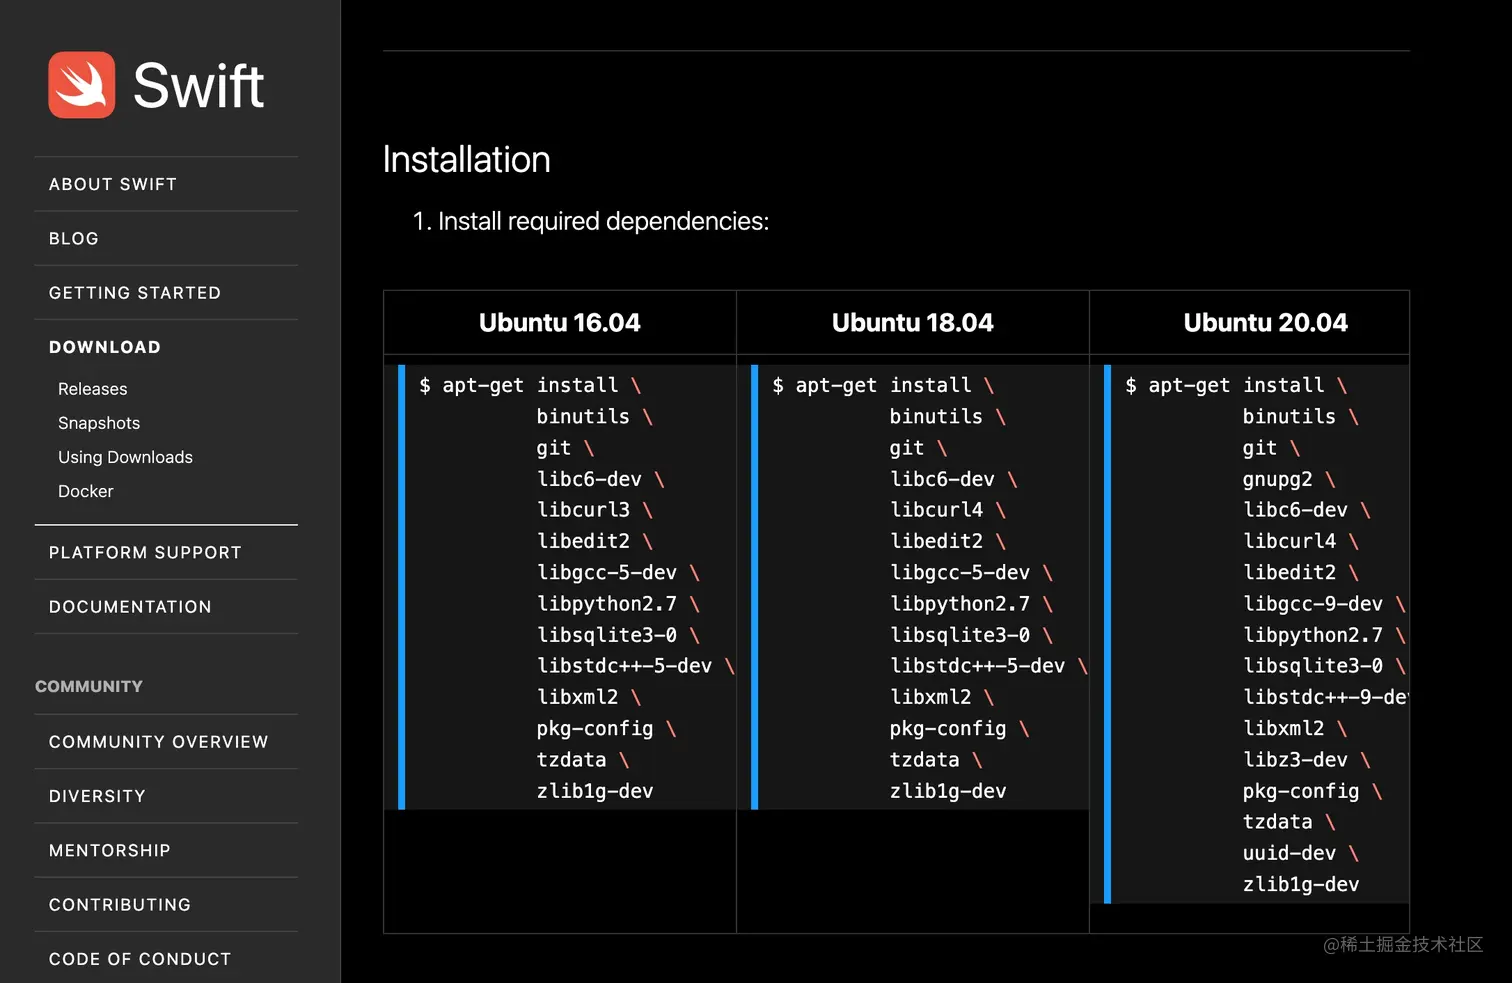Click the Community section heading
This screenshot has height=983, width=1512.
tap(89, 687)
